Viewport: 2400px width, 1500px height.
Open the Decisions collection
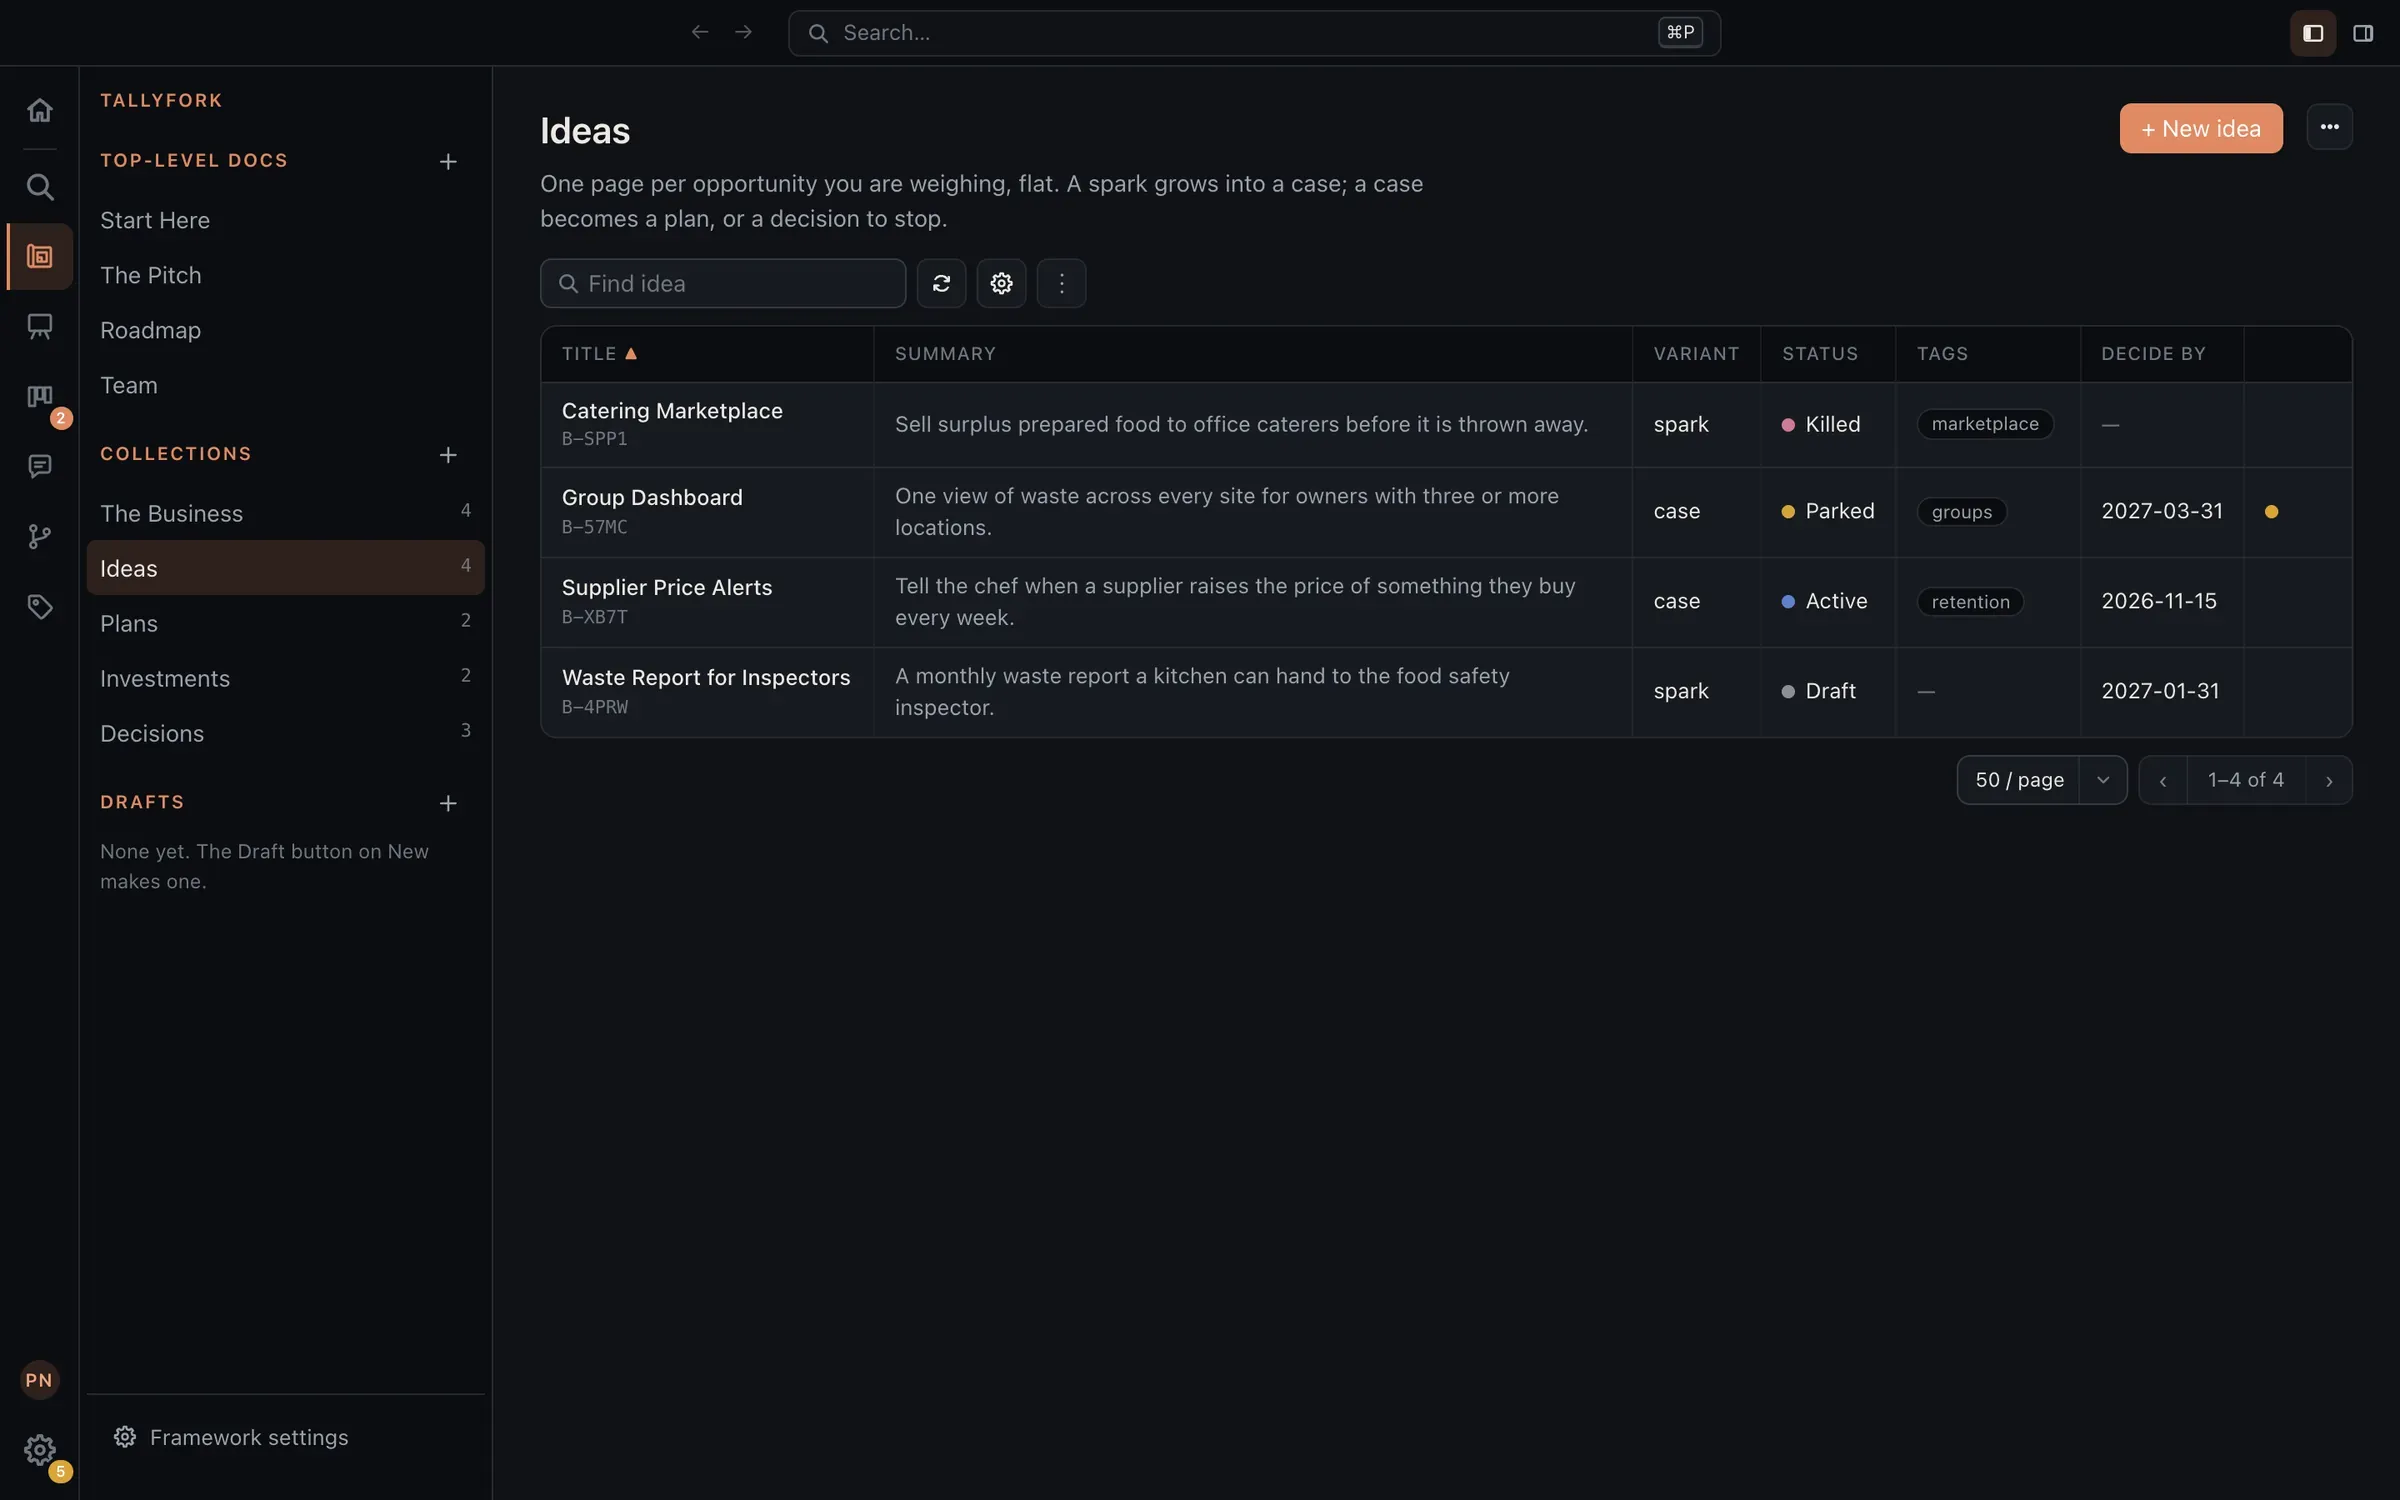coord(285,733)
